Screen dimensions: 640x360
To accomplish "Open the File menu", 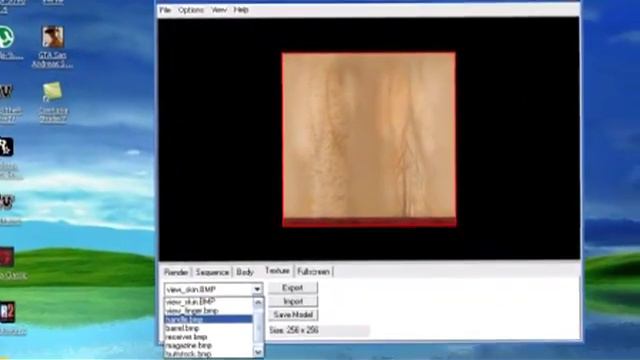I will (x=165, y=10).
